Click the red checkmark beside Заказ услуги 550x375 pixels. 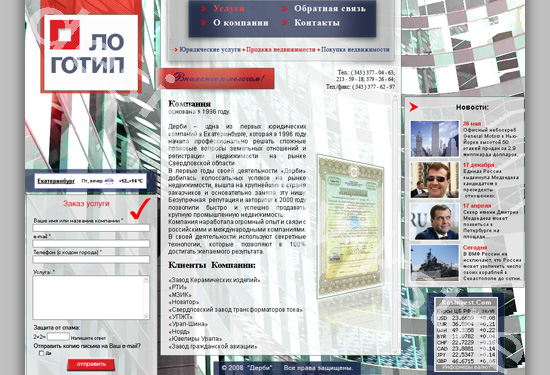pyautogui.click(x=140, y=209)
